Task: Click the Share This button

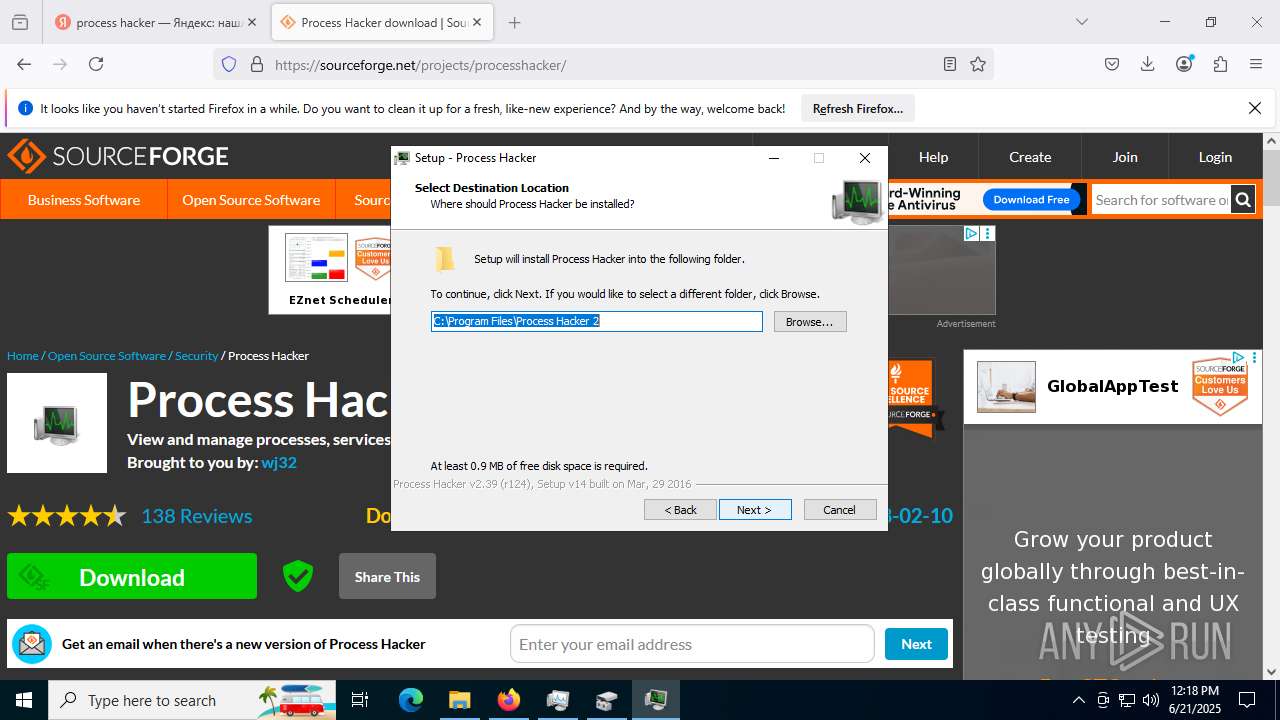Action: [x=387, y=576]
